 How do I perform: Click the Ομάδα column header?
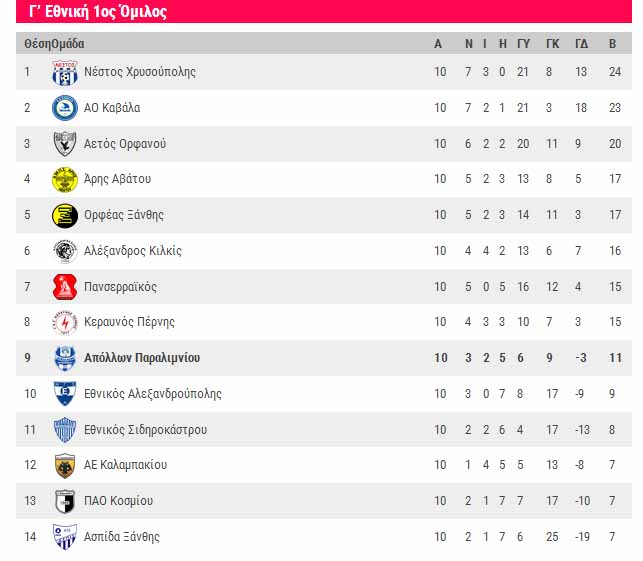click(68, 43)
